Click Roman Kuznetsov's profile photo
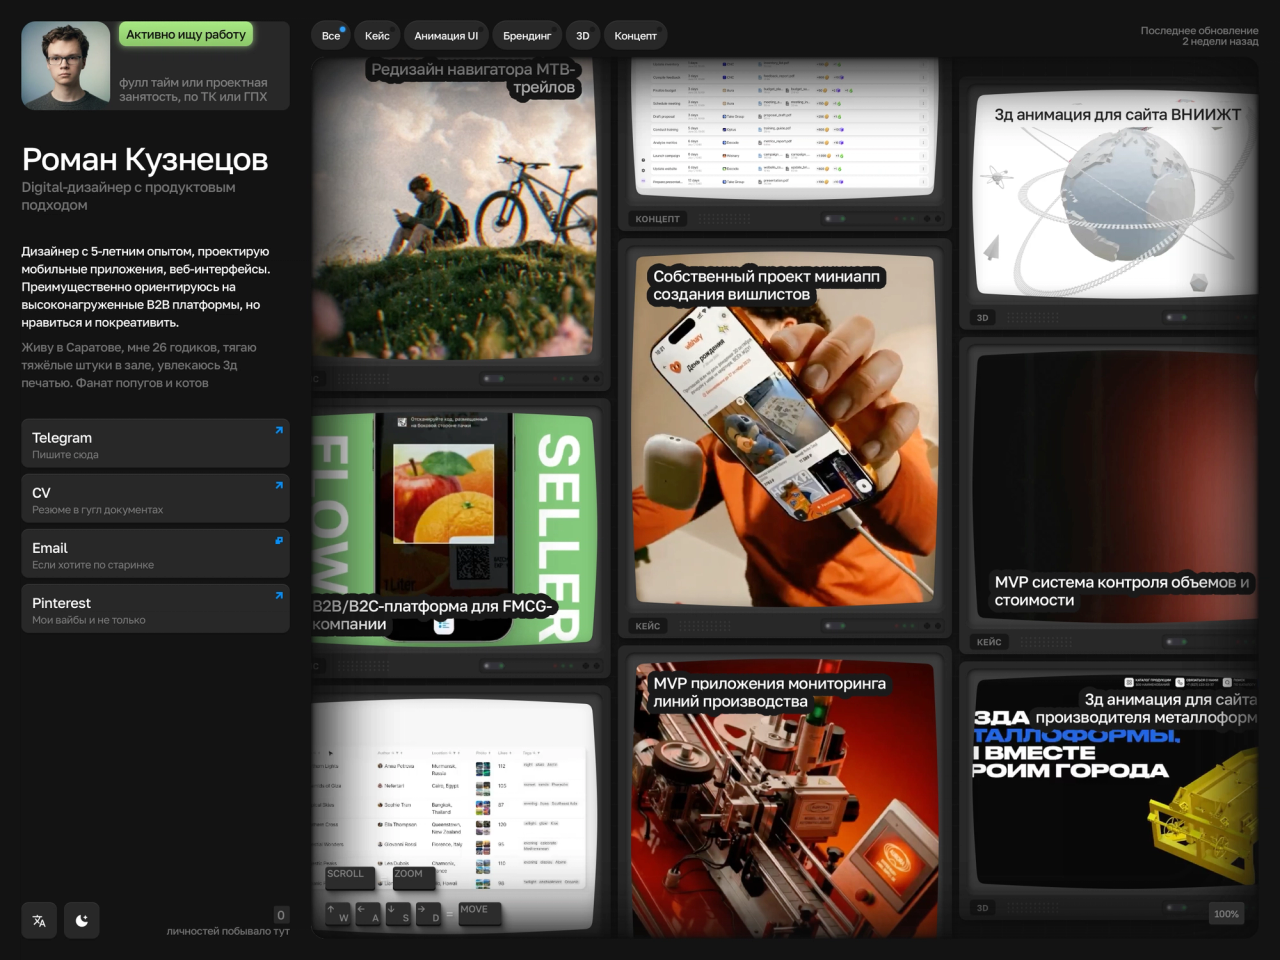This screenshot has width=1280, height=960. [x=66, y=65]
